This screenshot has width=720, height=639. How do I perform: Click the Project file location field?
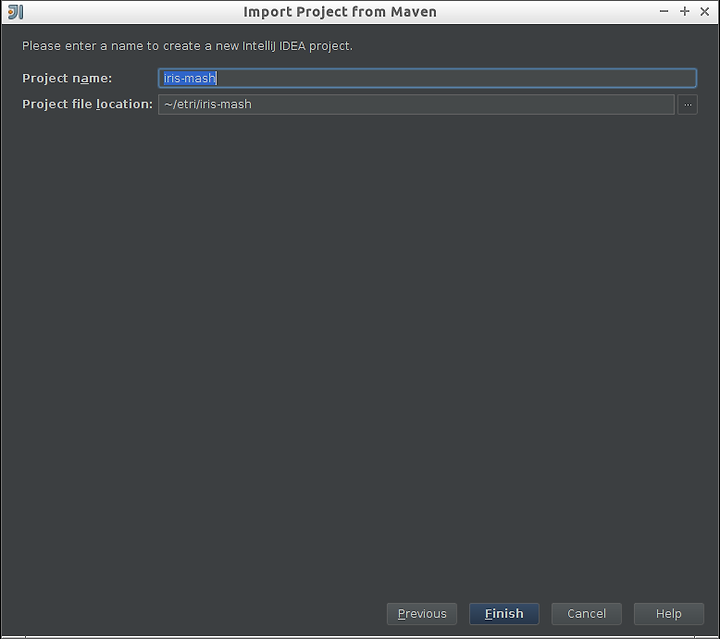416,104
